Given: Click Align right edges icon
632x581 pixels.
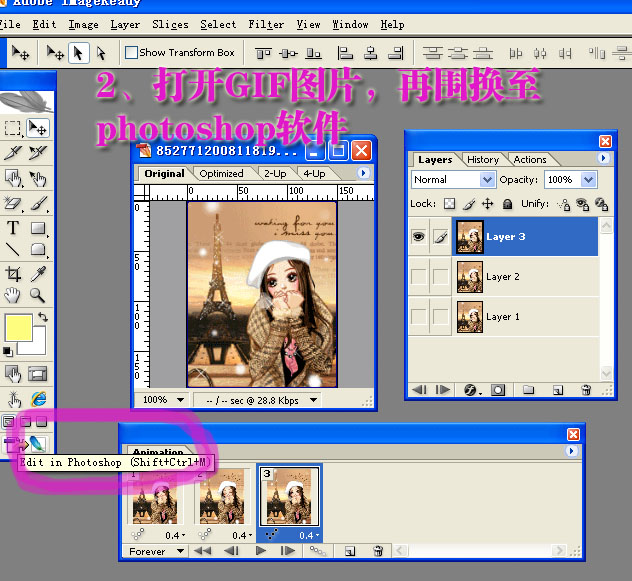Looking at the screenshot, I should coord(395,53).
